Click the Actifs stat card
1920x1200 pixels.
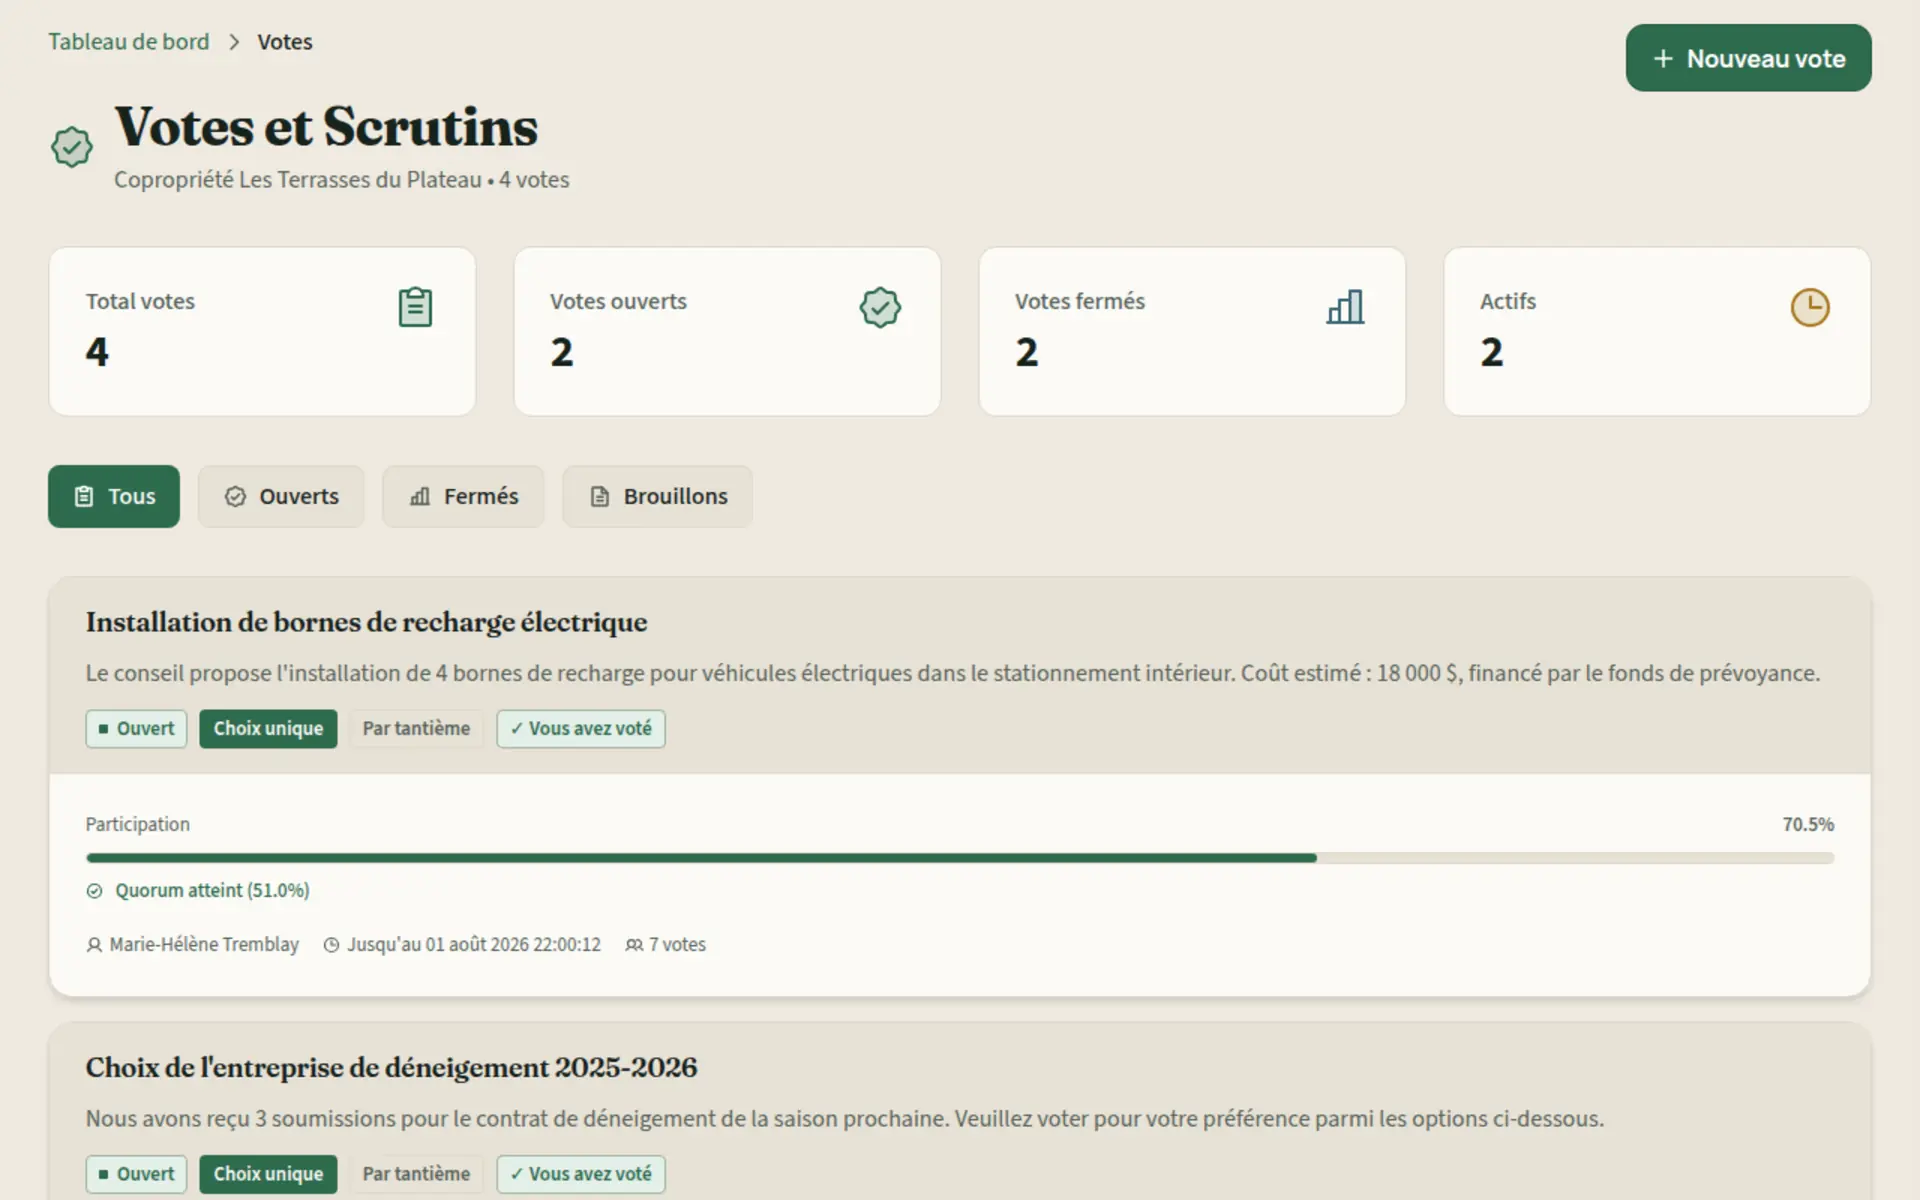pyautogui.click(x=1657, y=332)
